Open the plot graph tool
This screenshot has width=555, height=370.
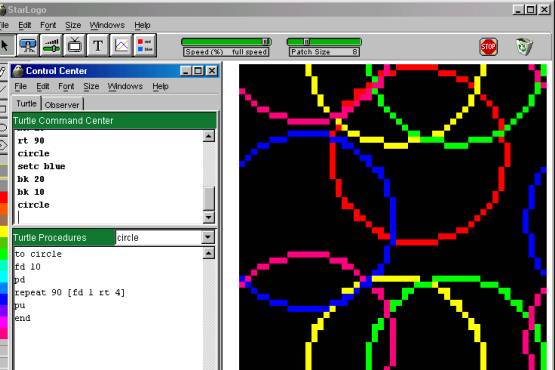pos(121,45)
